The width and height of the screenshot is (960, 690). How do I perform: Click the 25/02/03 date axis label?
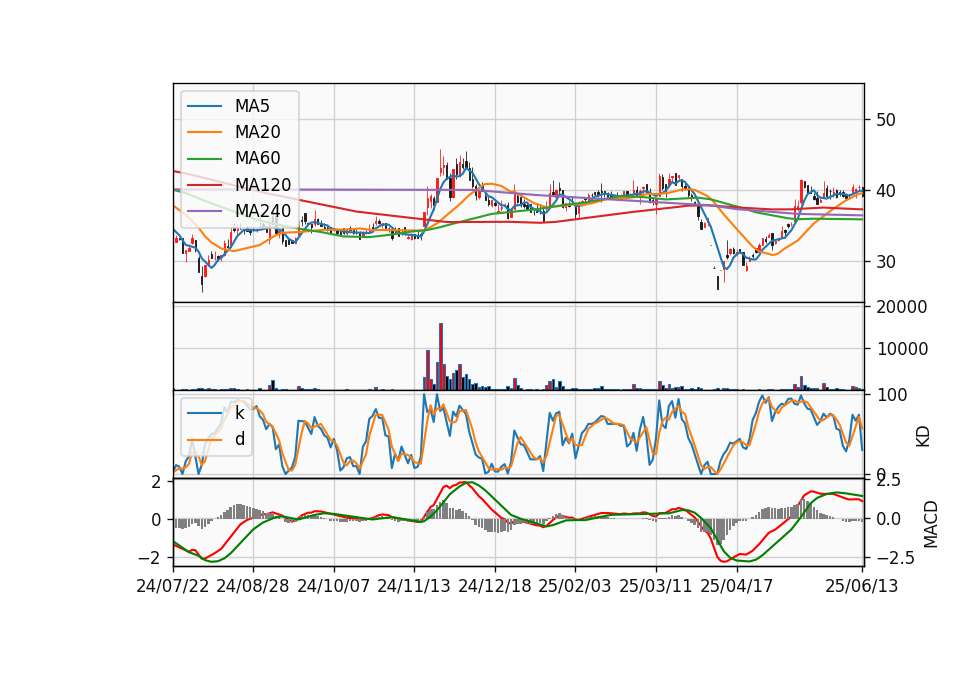574,586
